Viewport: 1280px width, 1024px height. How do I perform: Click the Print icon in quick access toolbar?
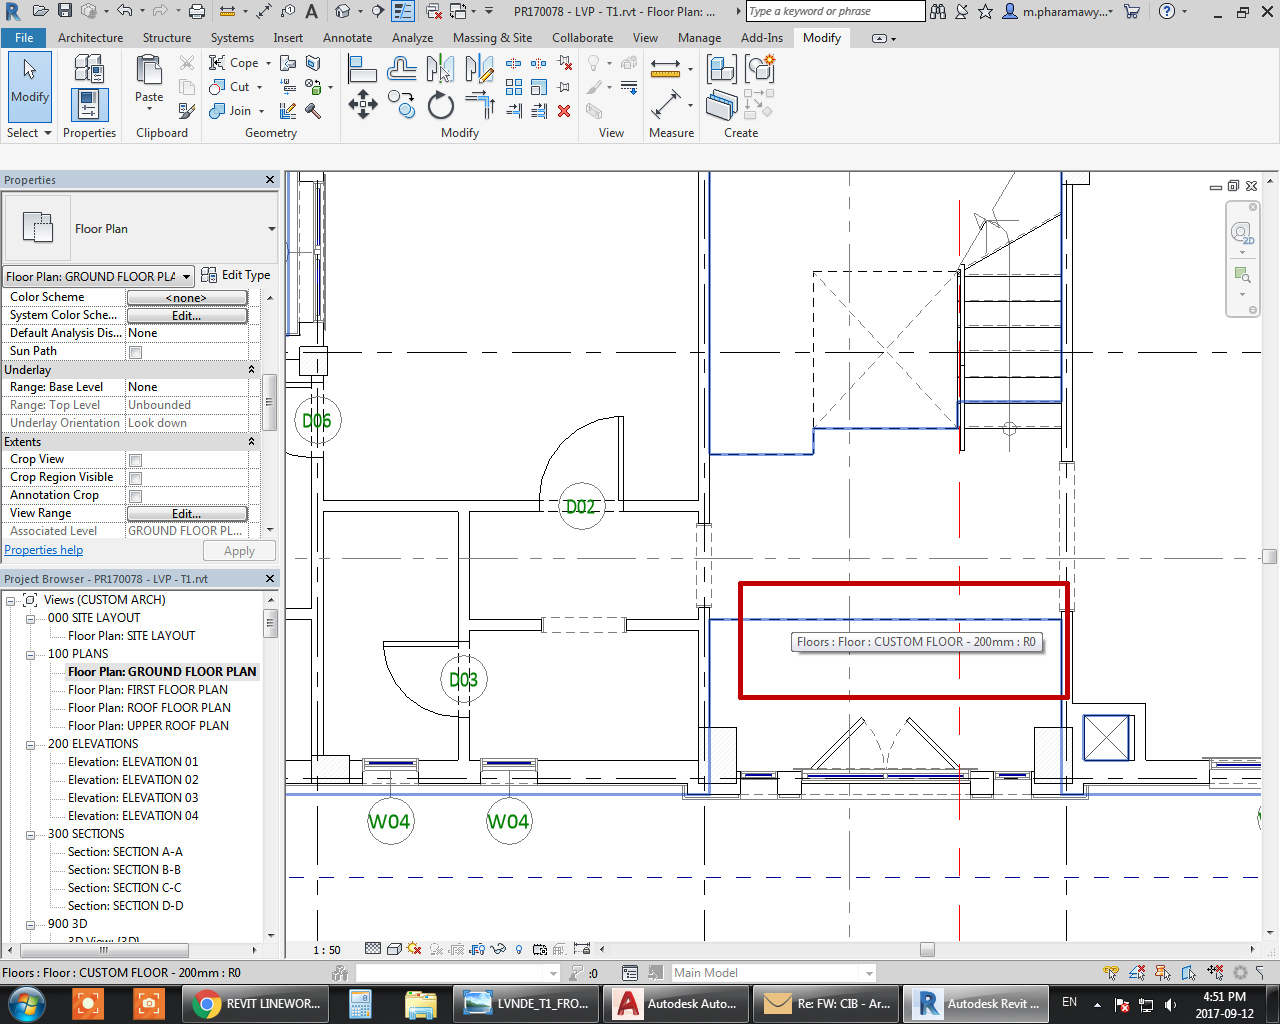196,11
